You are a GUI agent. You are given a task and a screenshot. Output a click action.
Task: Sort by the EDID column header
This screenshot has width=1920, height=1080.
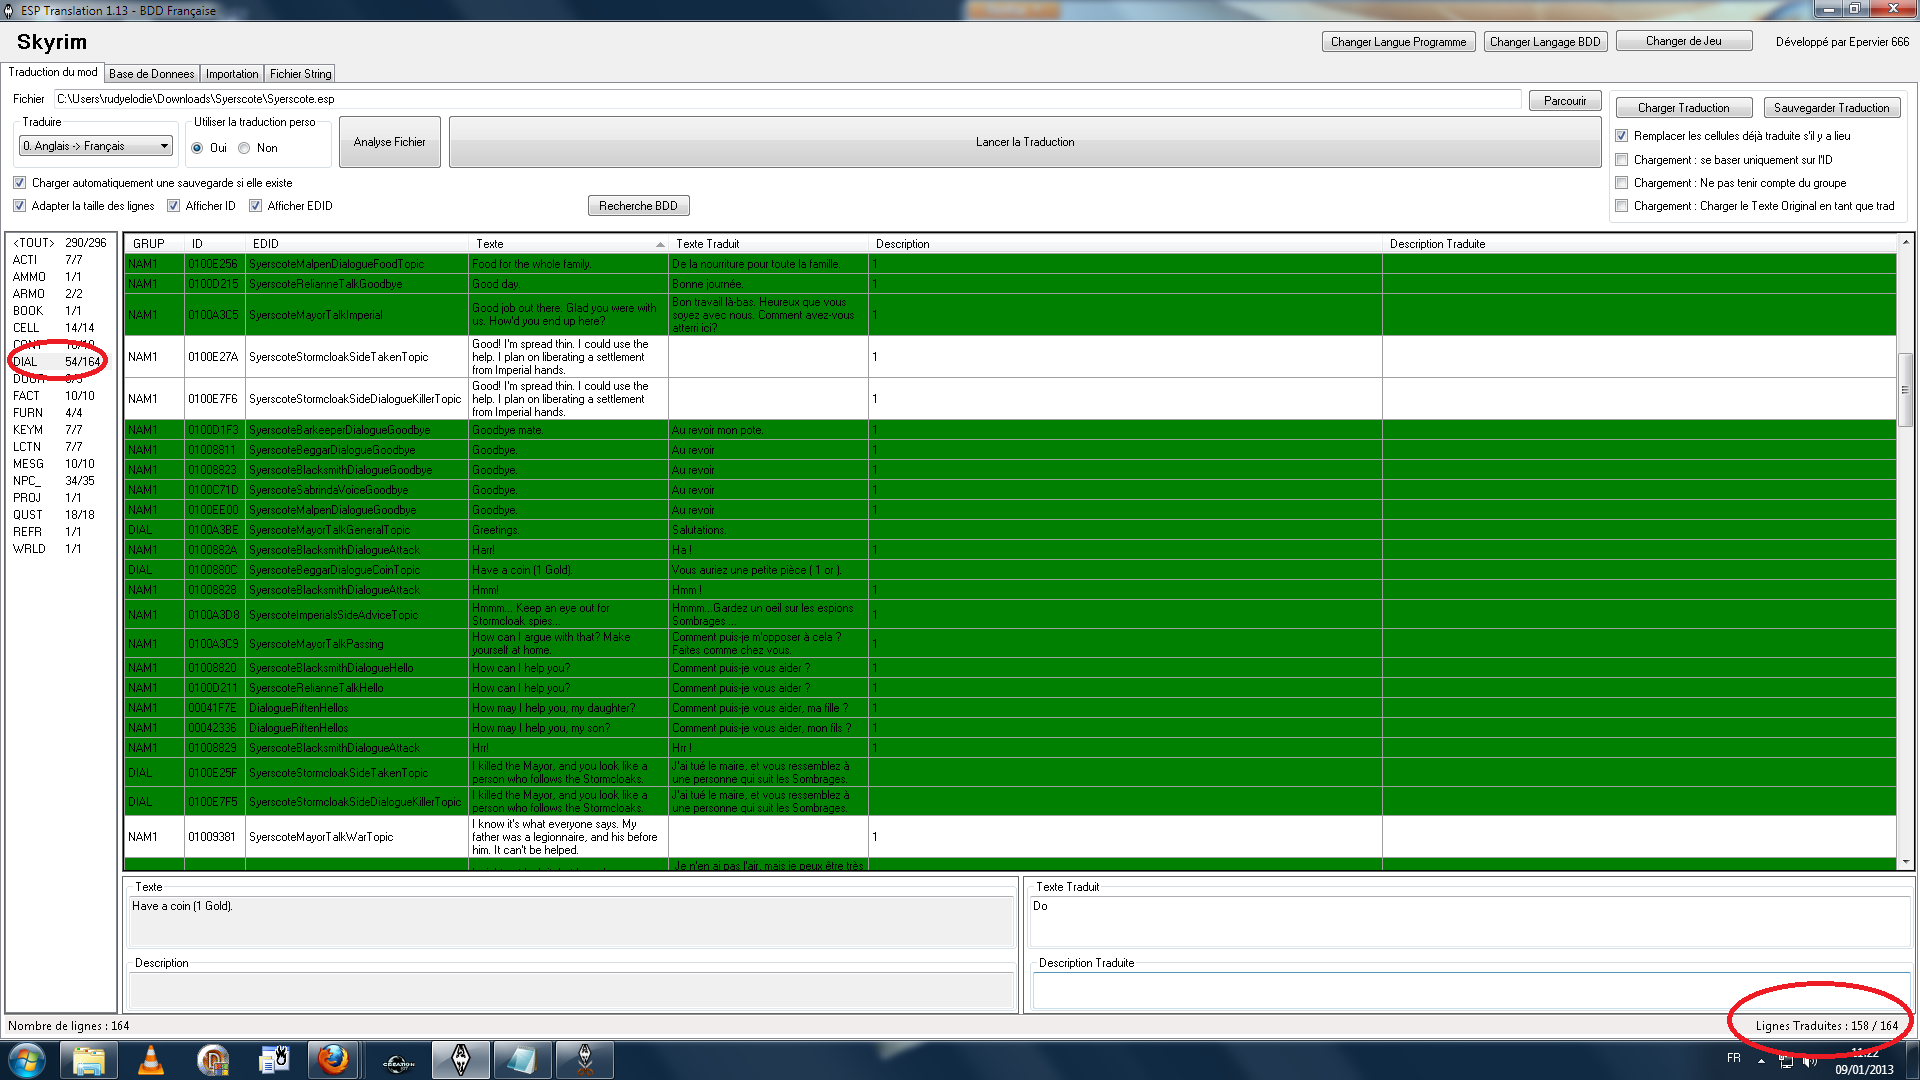coord(357,244)
